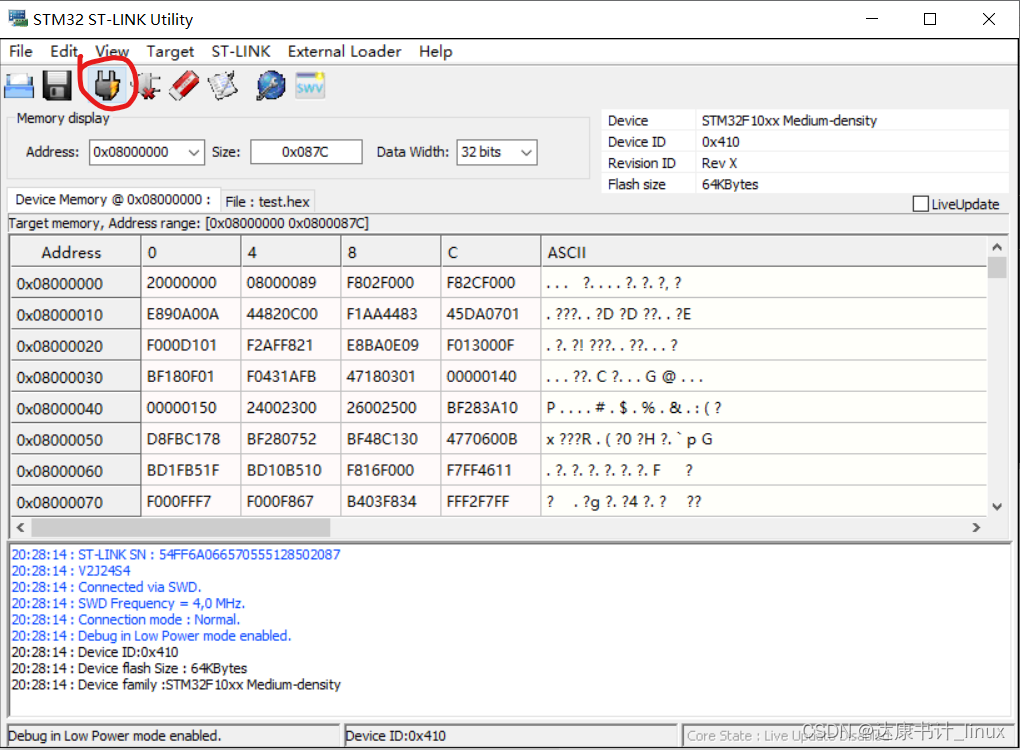
Task: Open the File menu
Action: [20, 51]
